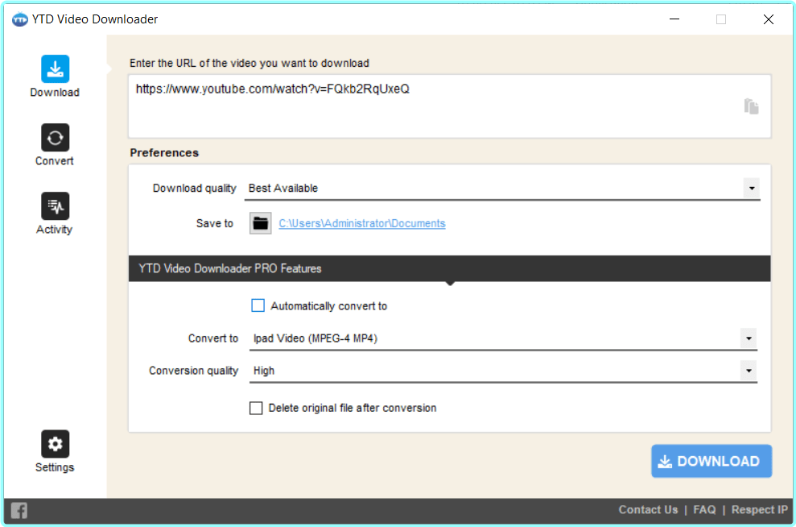This screenshot has width=796, height=527.
Task: Click the YTD logo in title bar
Action: [x=19, y=19]
